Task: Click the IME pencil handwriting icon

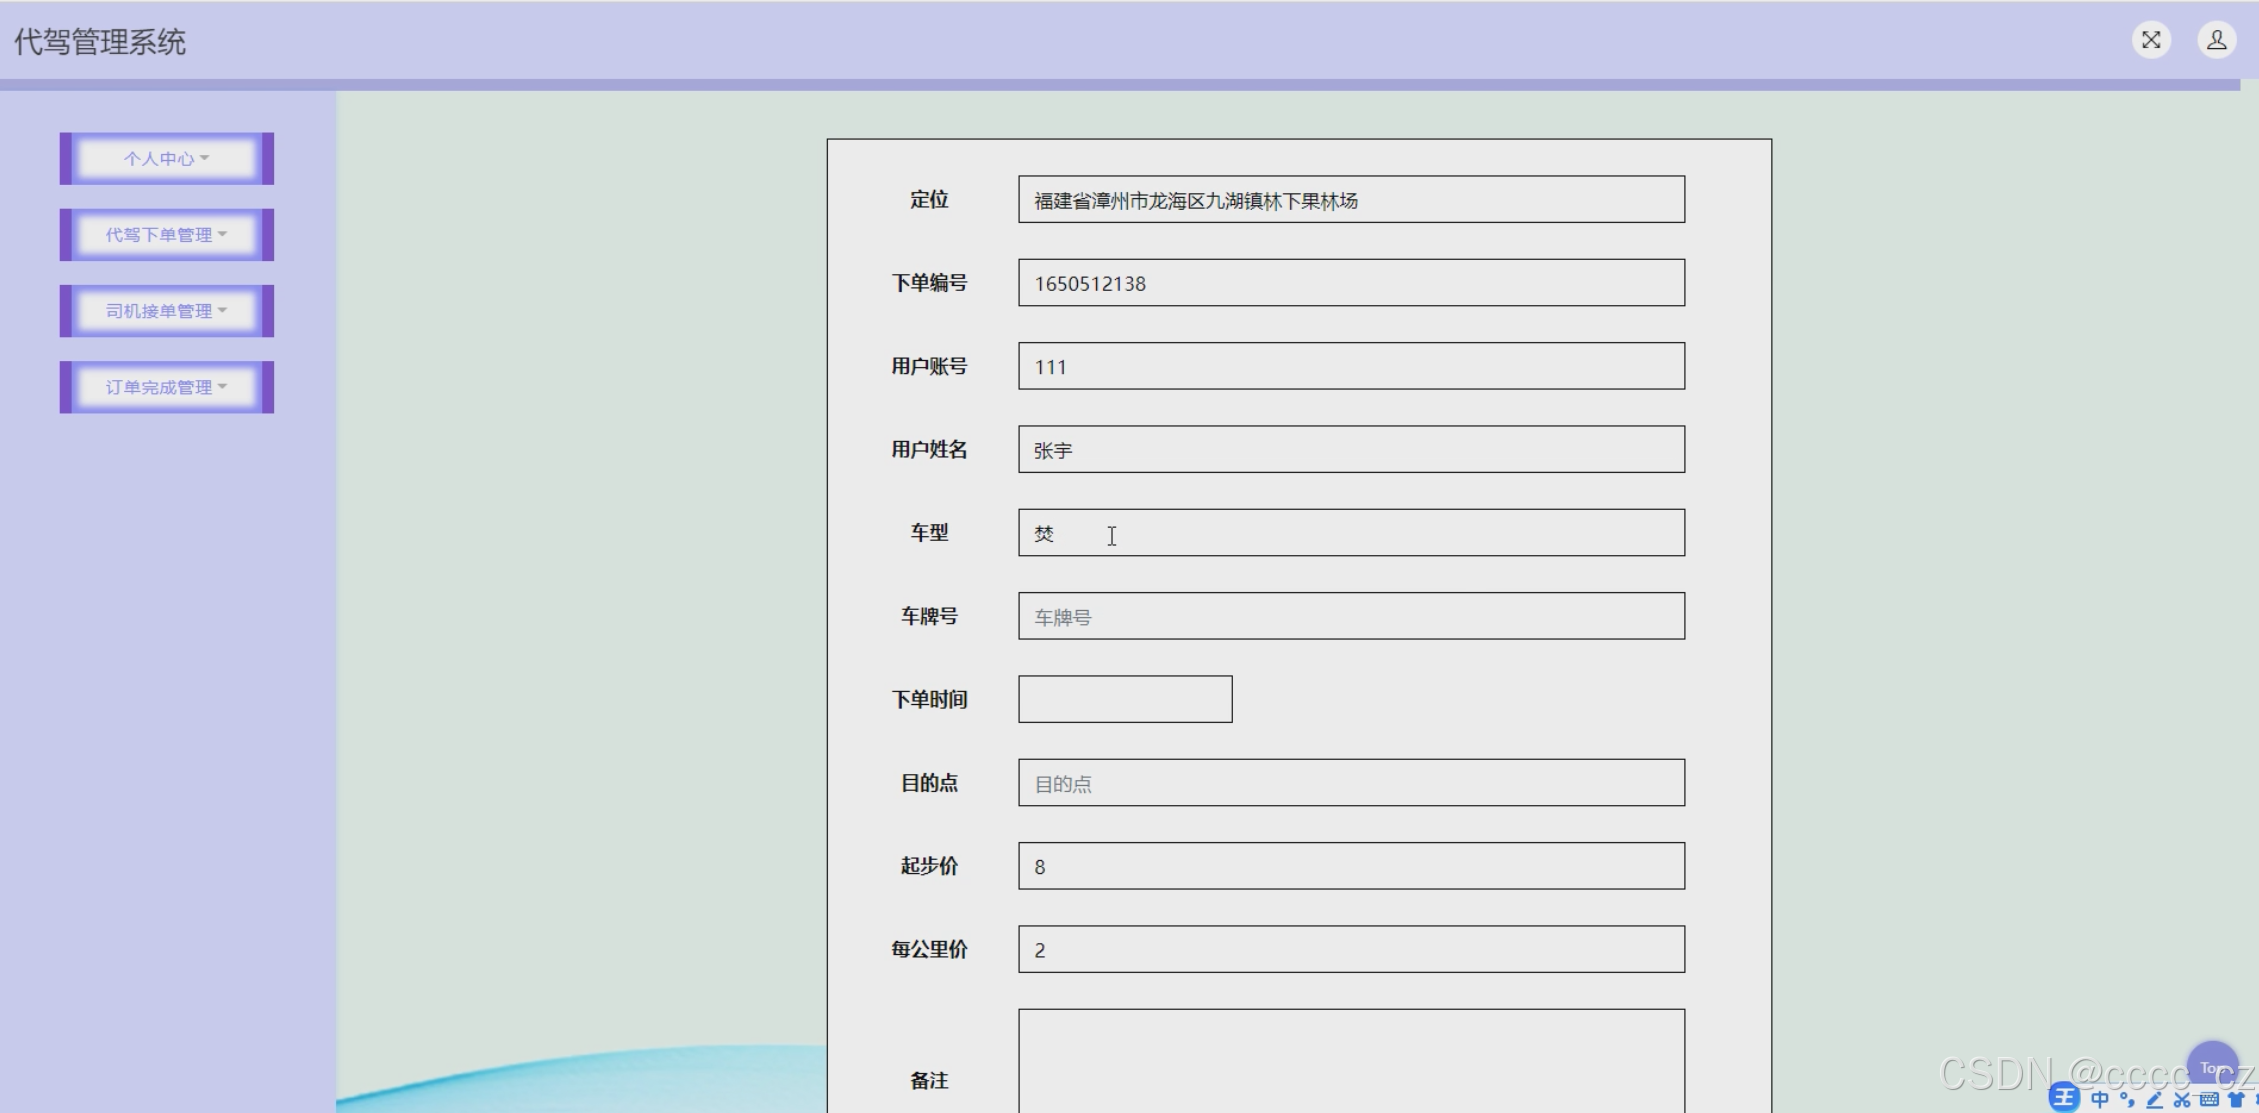Action: pyautogui.click(x=2155, y=1099)
